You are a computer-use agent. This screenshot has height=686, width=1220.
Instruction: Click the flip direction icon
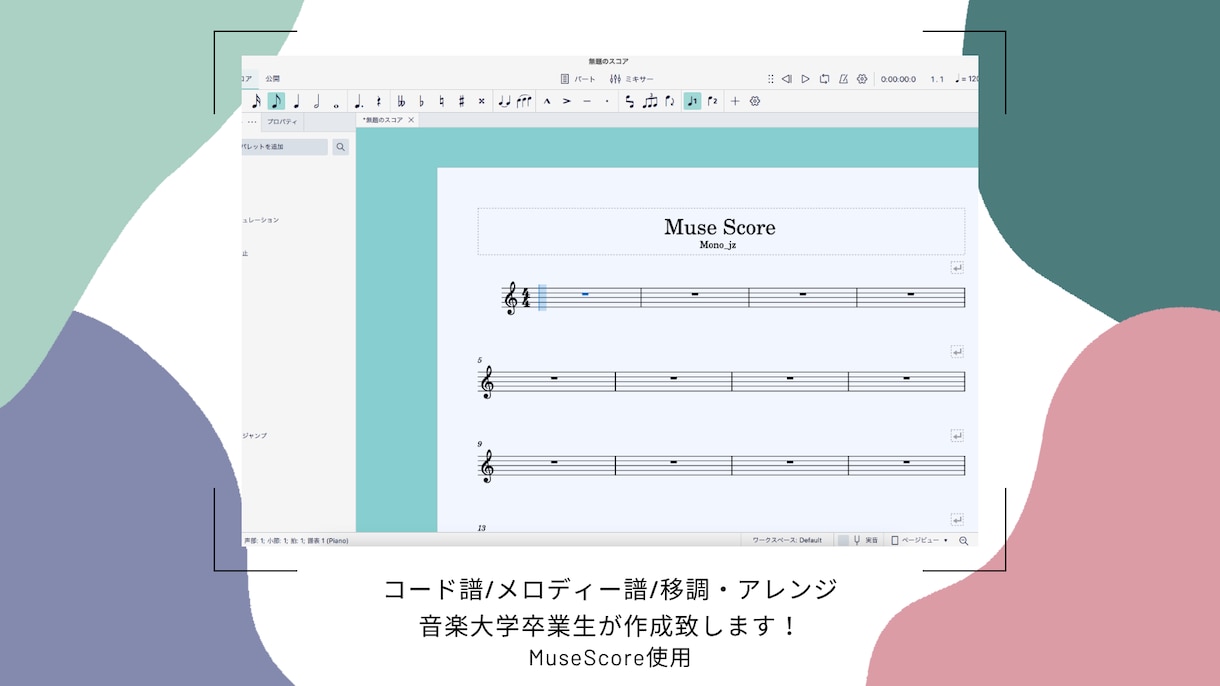[x=670, y=101]
